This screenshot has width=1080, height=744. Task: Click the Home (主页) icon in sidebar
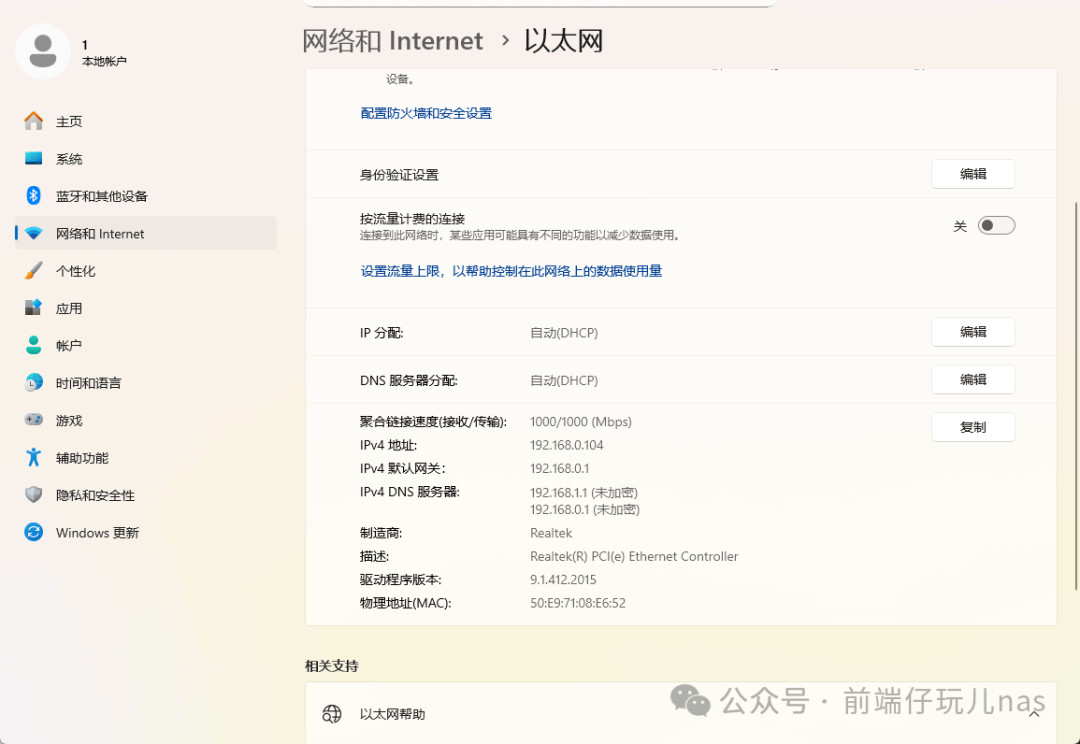click(x=34, y=121)
